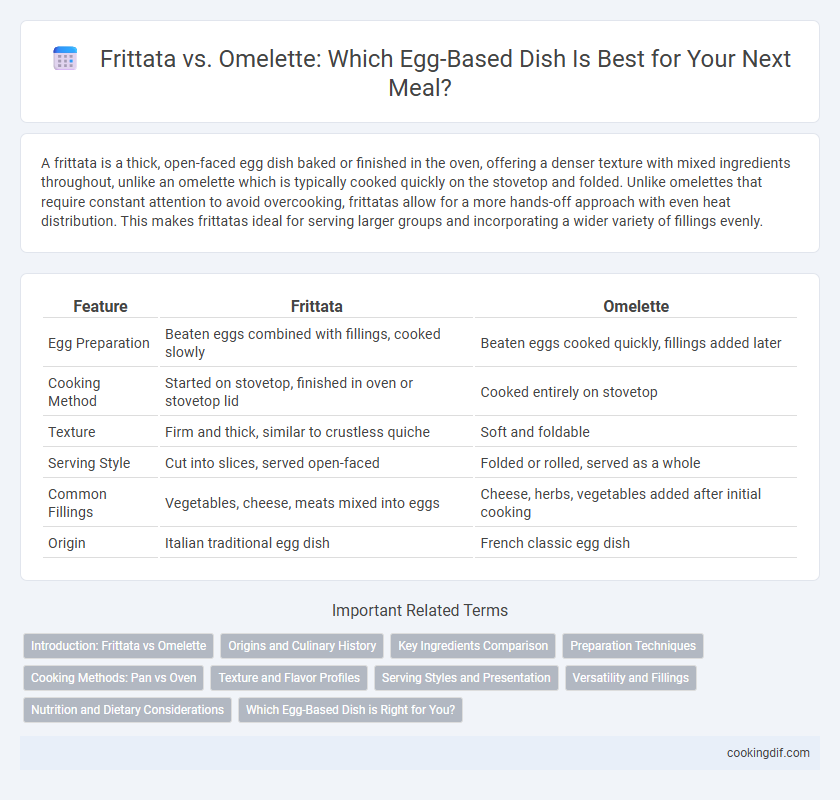Select the Cooking Method row label
The height and width of the screenshot is (800, 840).
coord(74,392)
